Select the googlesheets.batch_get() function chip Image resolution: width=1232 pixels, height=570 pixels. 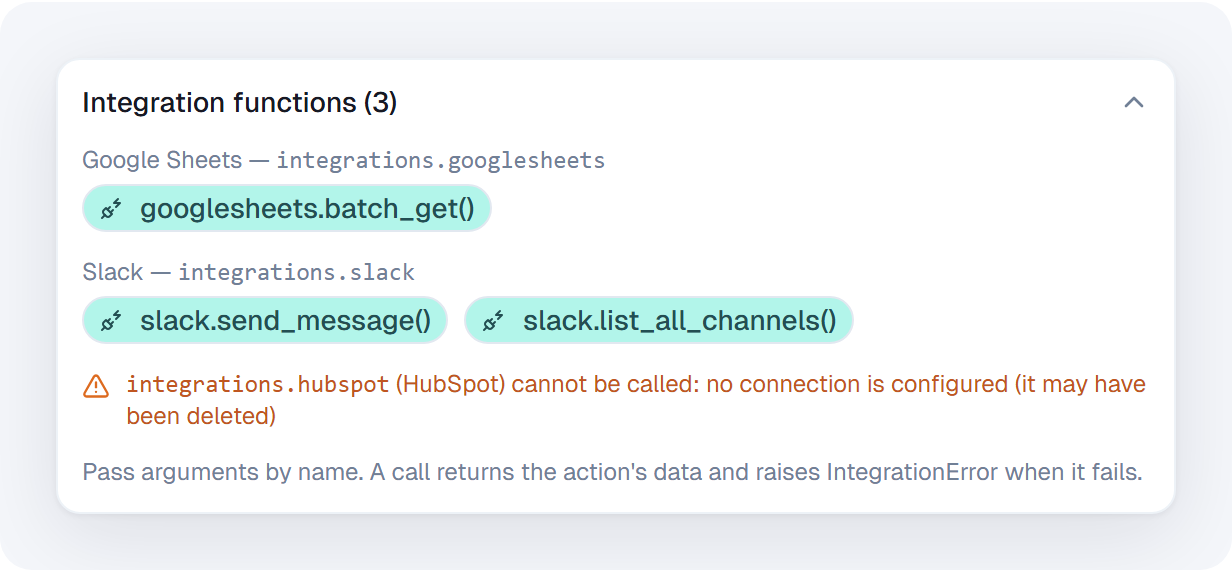[287, 209]
